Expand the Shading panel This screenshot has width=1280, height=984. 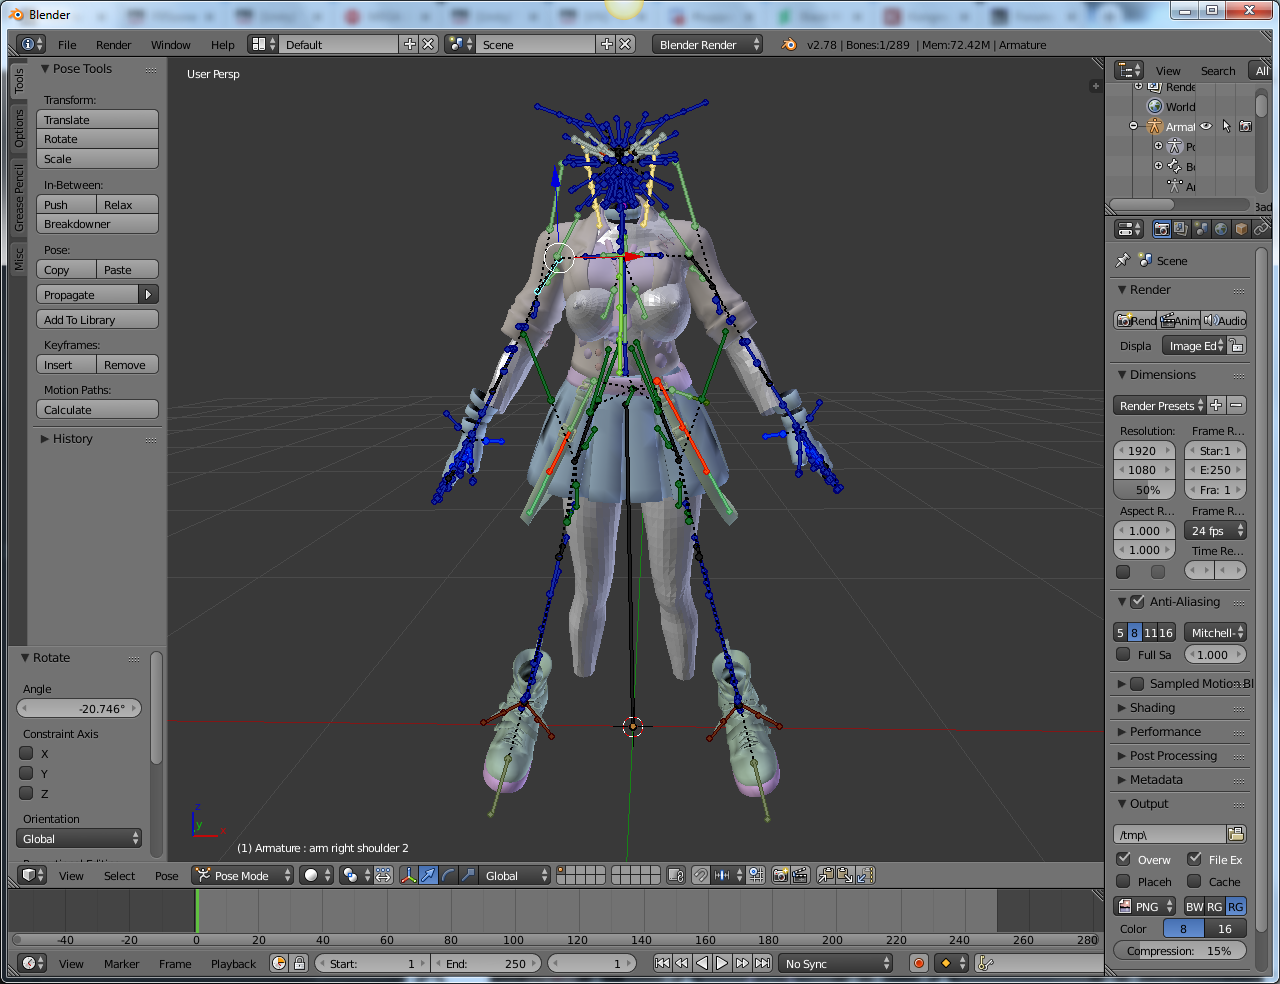click(1152, 707)
